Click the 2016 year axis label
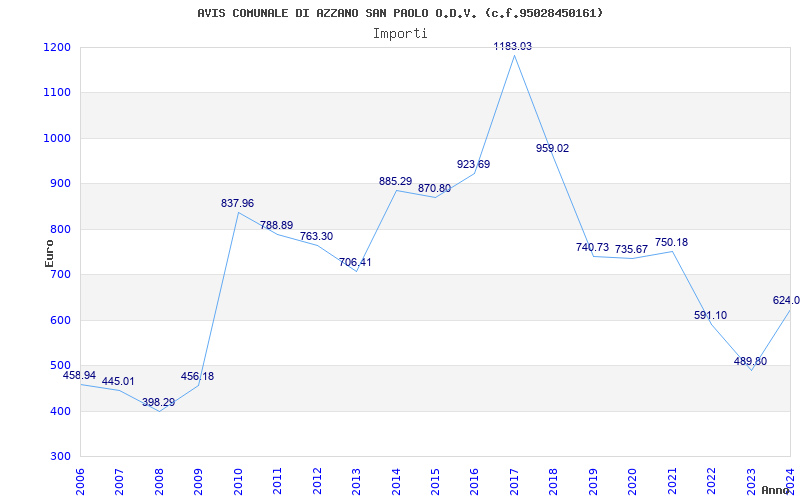800x500 pixels. click(x=475, y=482)
